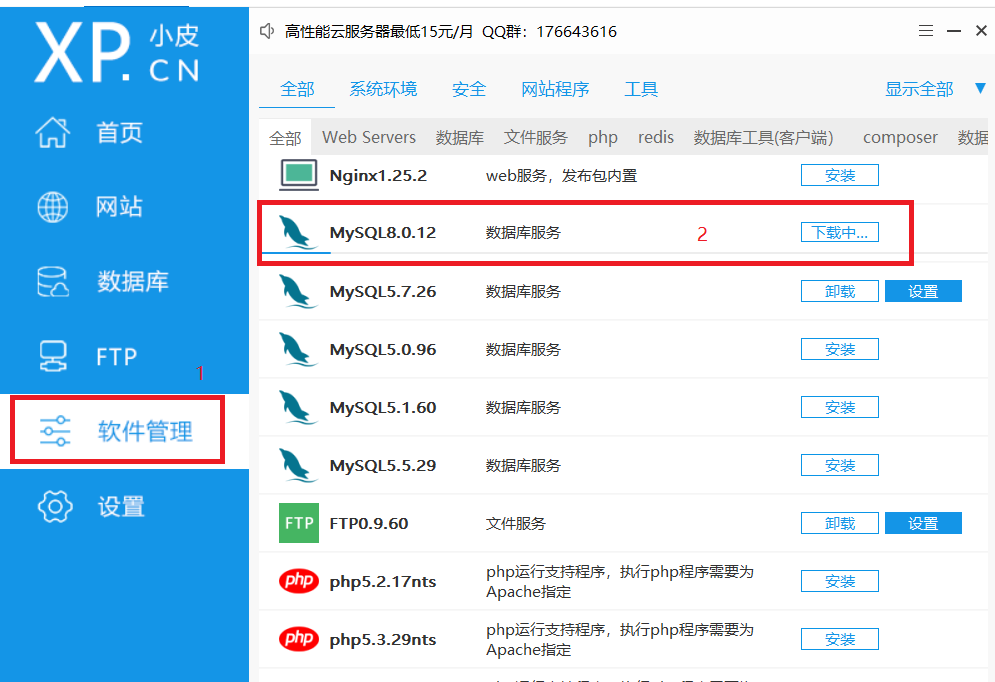
Task: Install php5.3.29nts
Action: (x=840, y=639)
